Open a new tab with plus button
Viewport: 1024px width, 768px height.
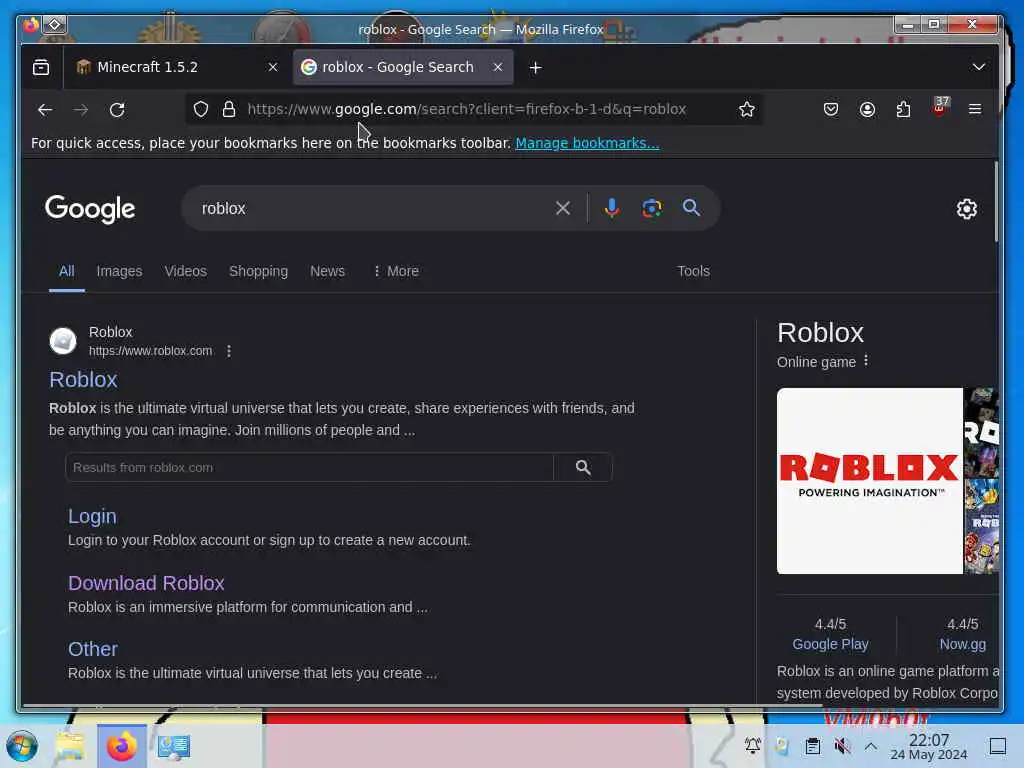(536, 67)
